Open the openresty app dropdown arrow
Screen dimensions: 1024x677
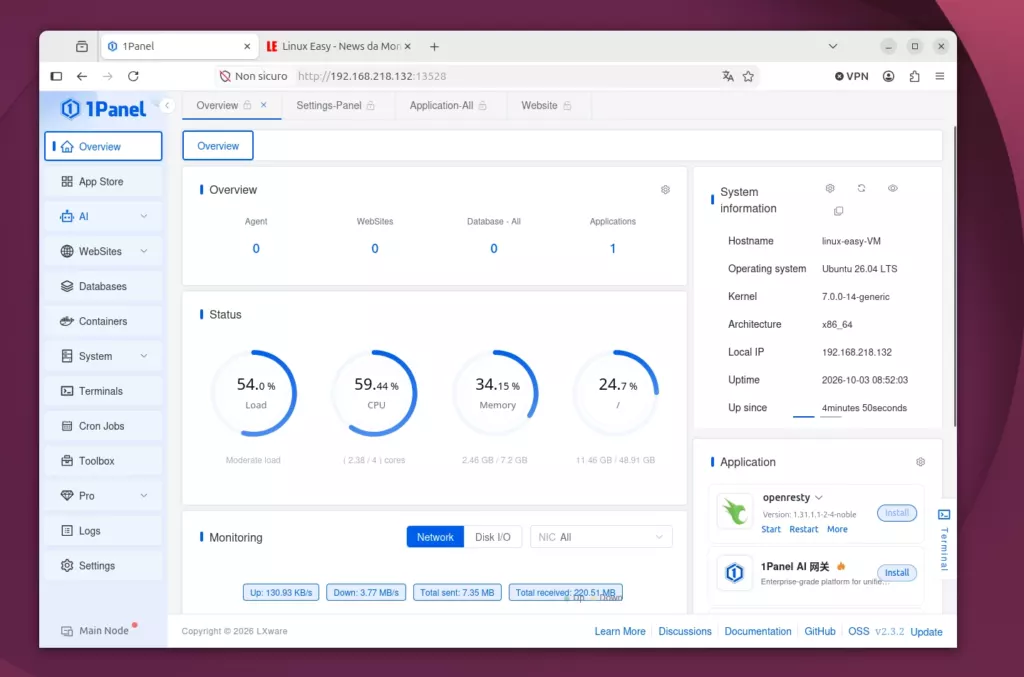pyautogui.click(x=819, y=497)
